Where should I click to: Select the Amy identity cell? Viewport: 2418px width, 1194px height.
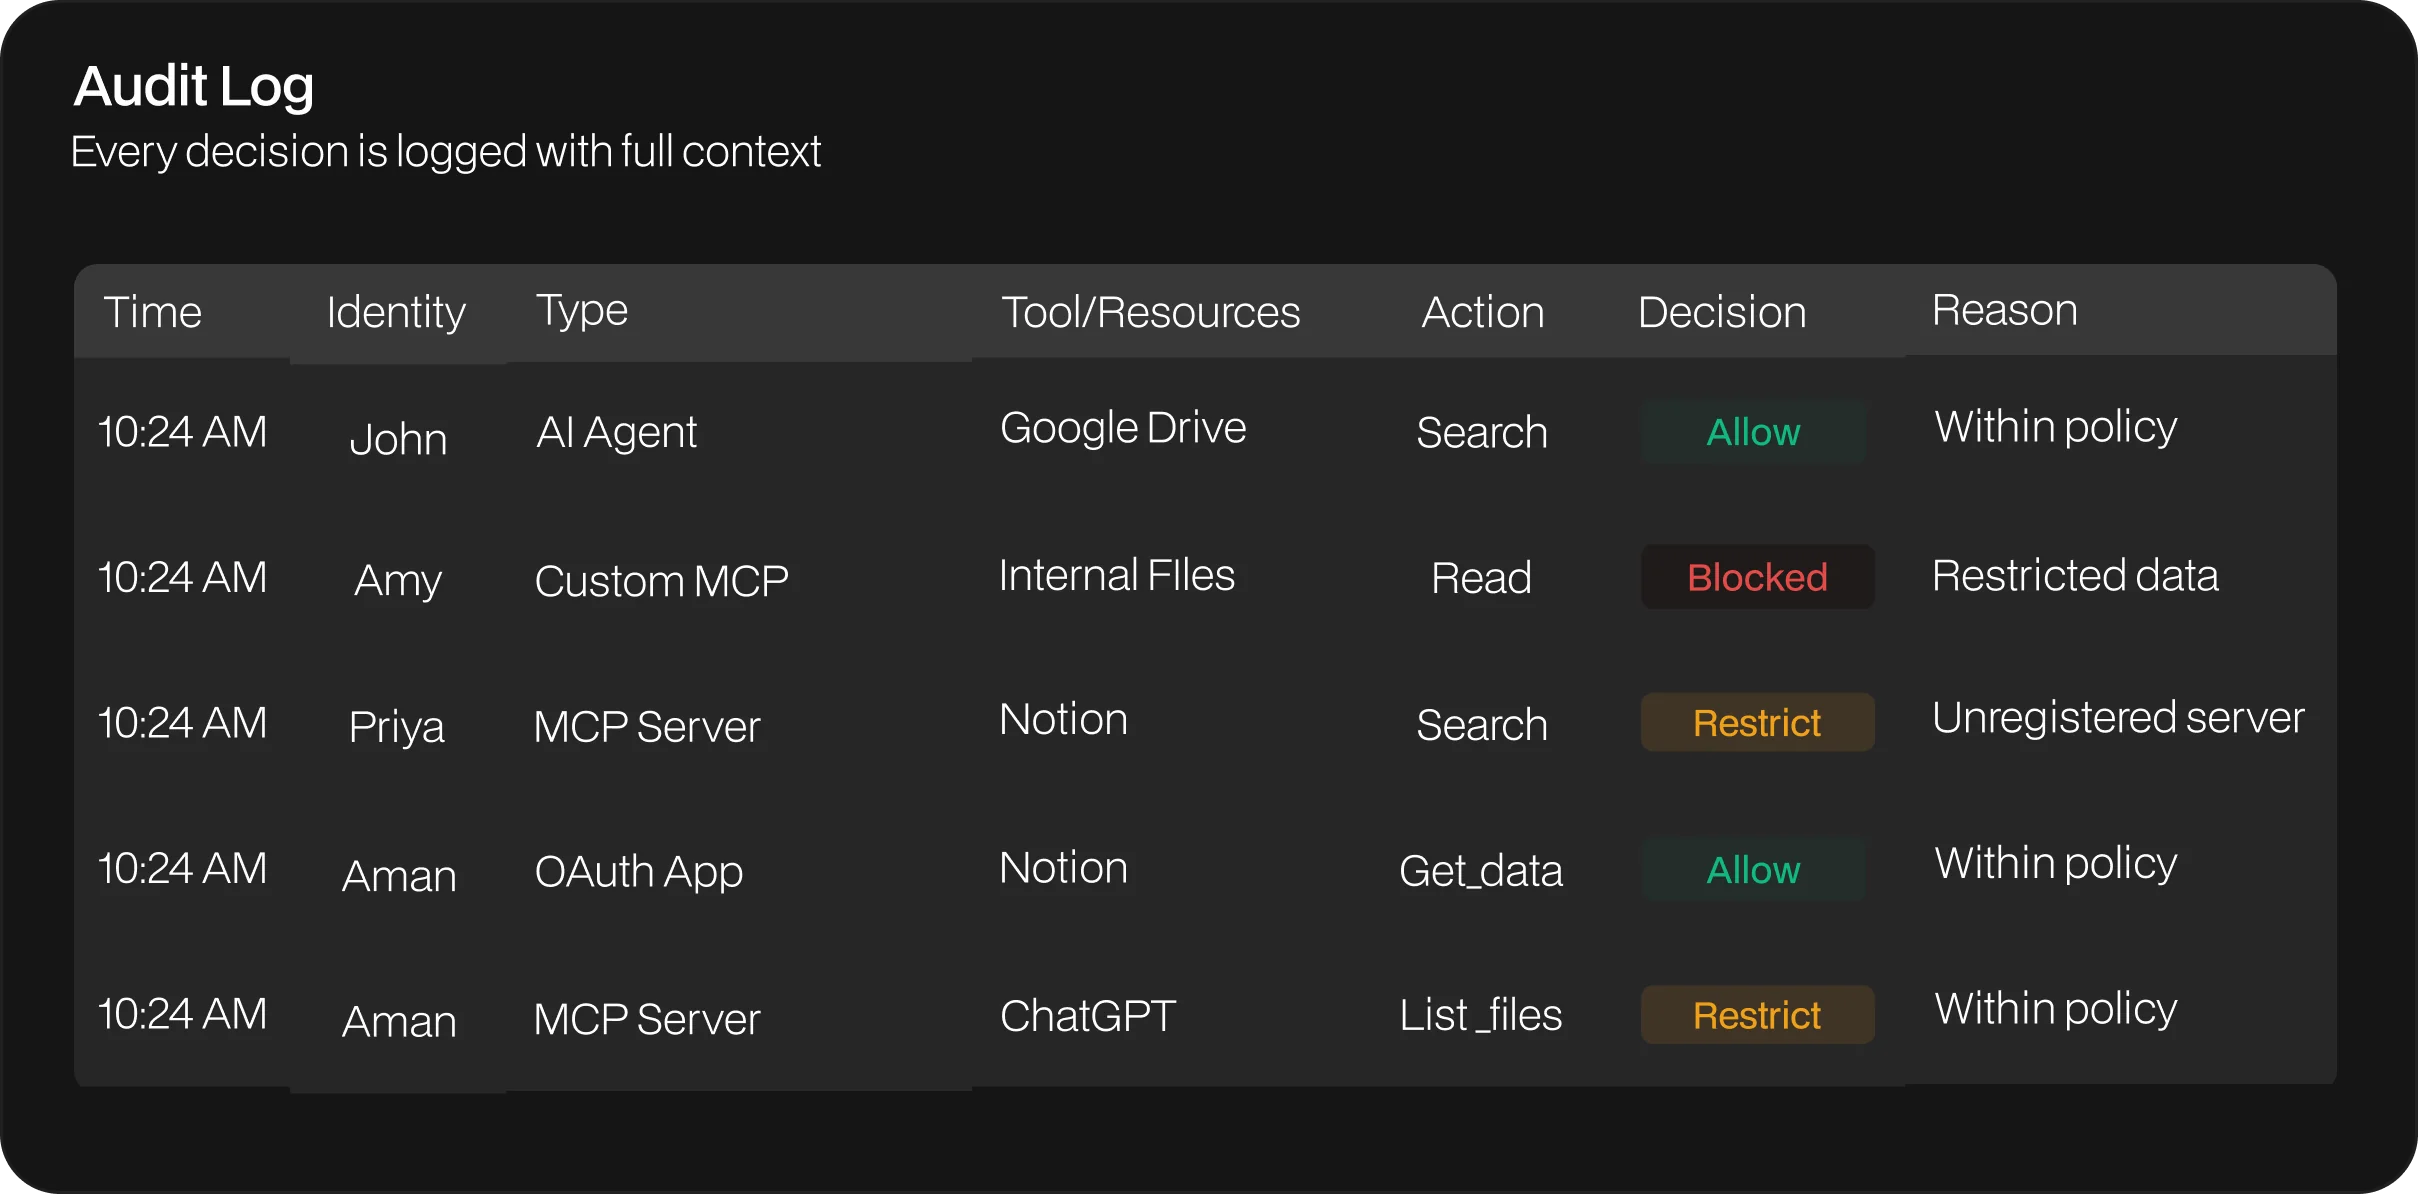coord(398,580)
